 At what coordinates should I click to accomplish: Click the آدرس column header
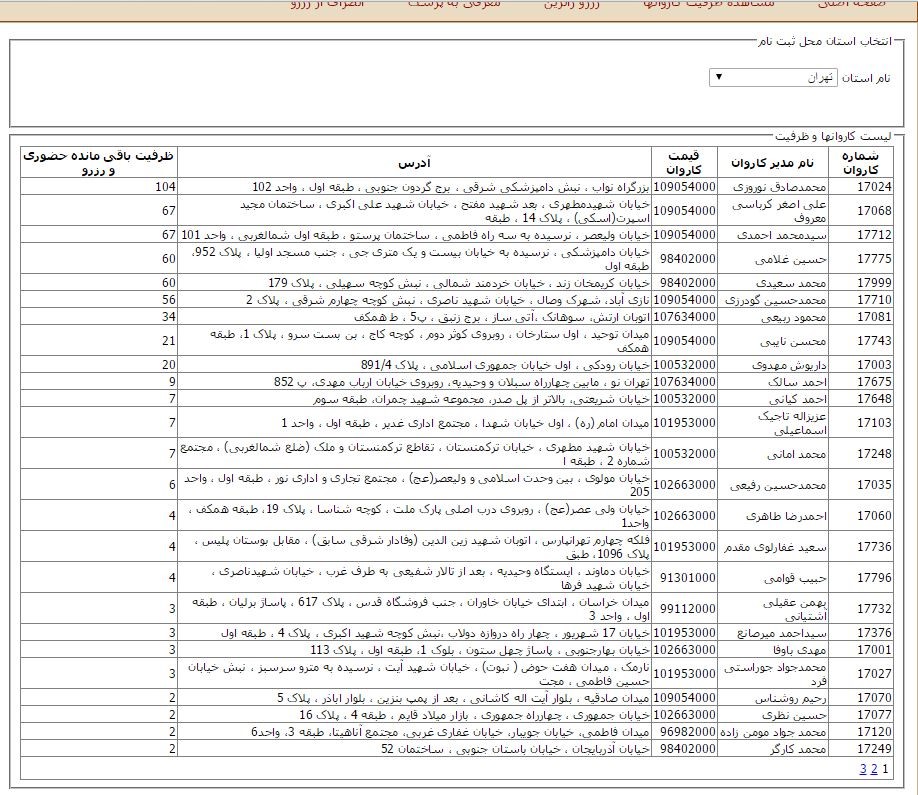(x=415, y=162)
